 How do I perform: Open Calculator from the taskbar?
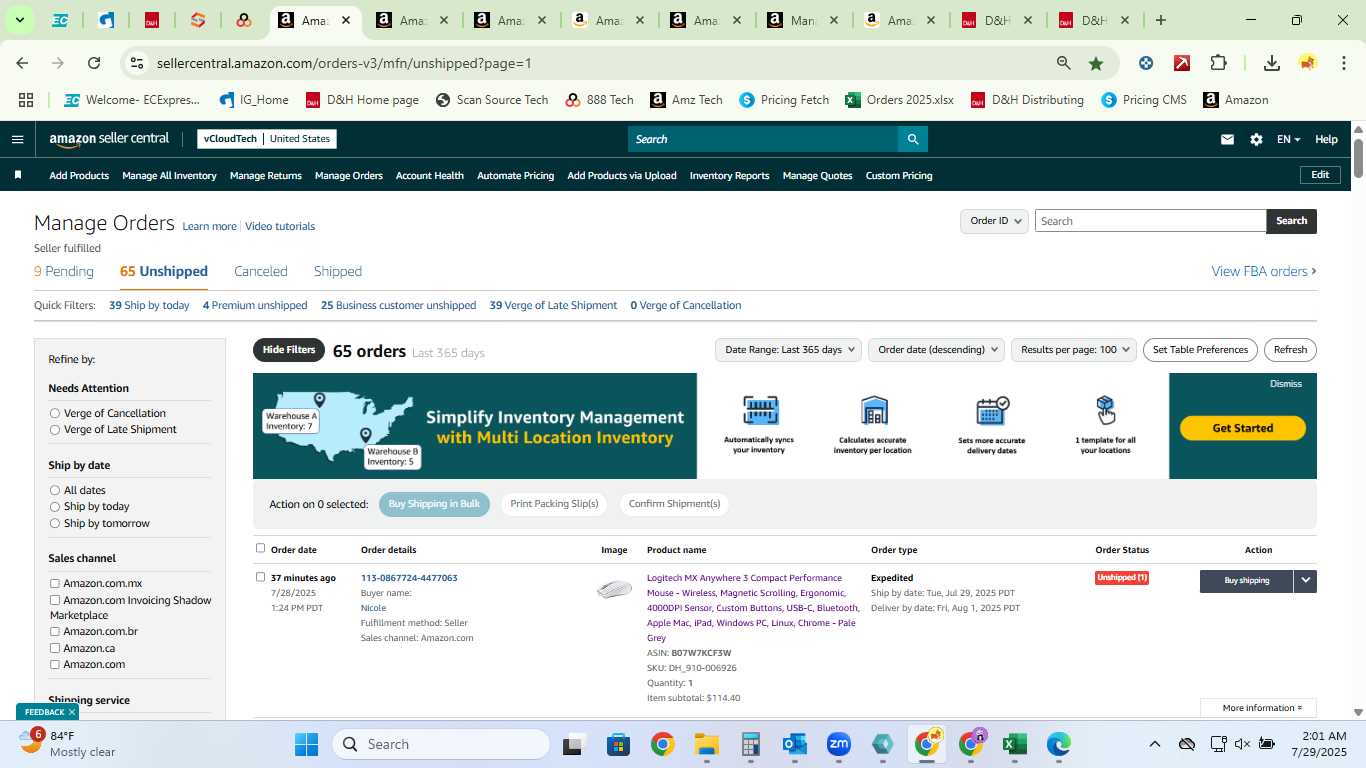coord(751,744)
